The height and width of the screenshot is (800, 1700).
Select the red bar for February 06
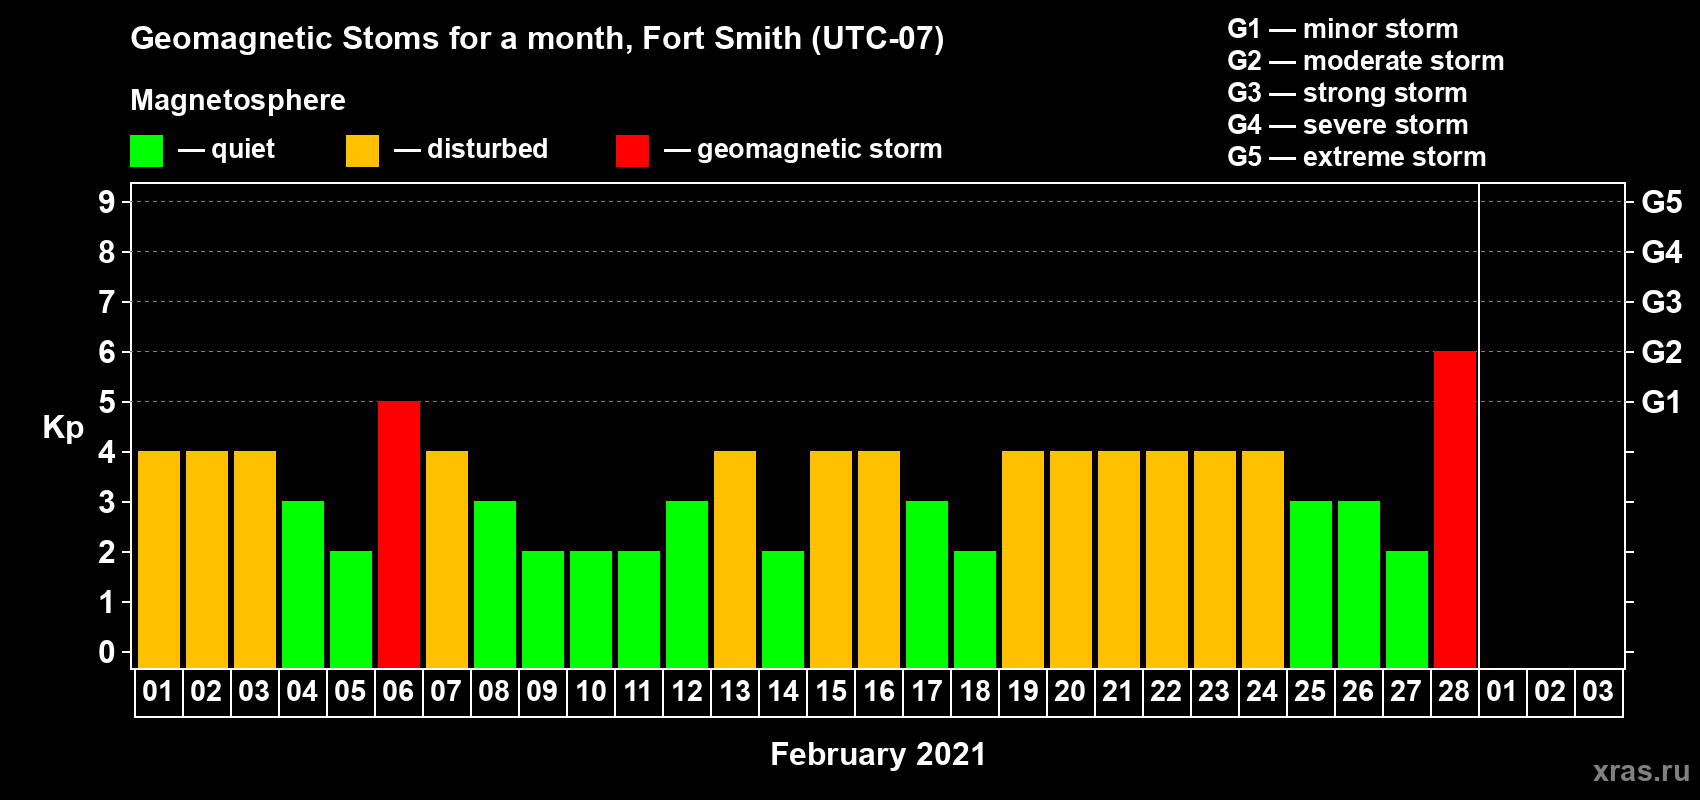[x=398, y=534]
